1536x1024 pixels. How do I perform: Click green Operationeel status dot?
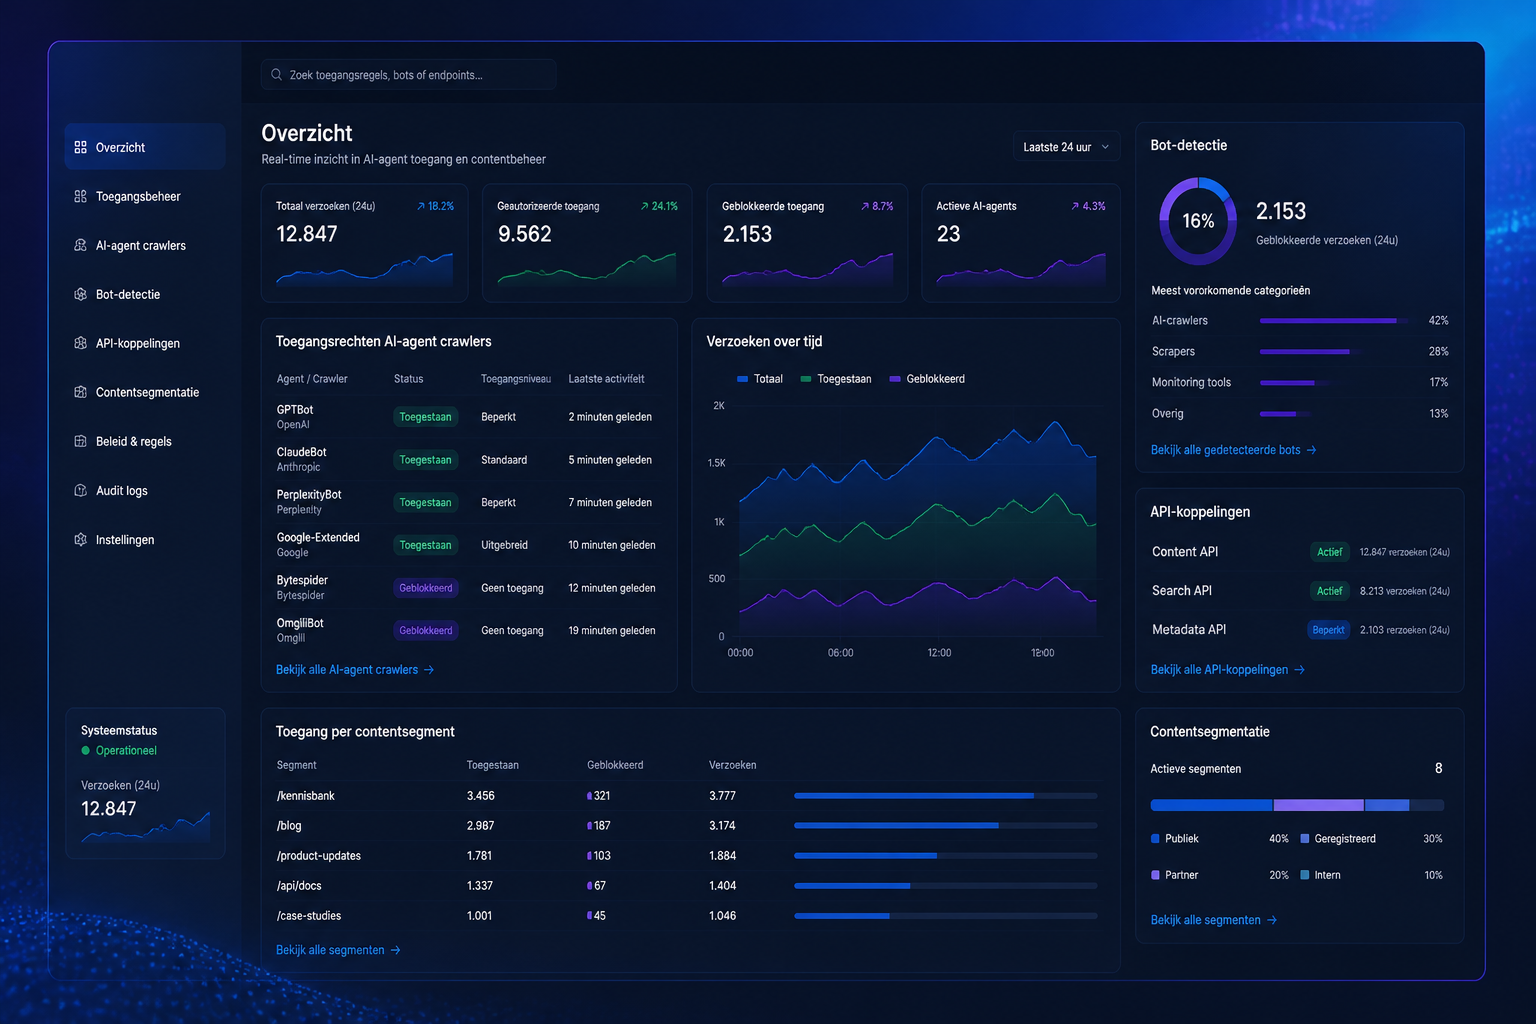pos(85,751)
